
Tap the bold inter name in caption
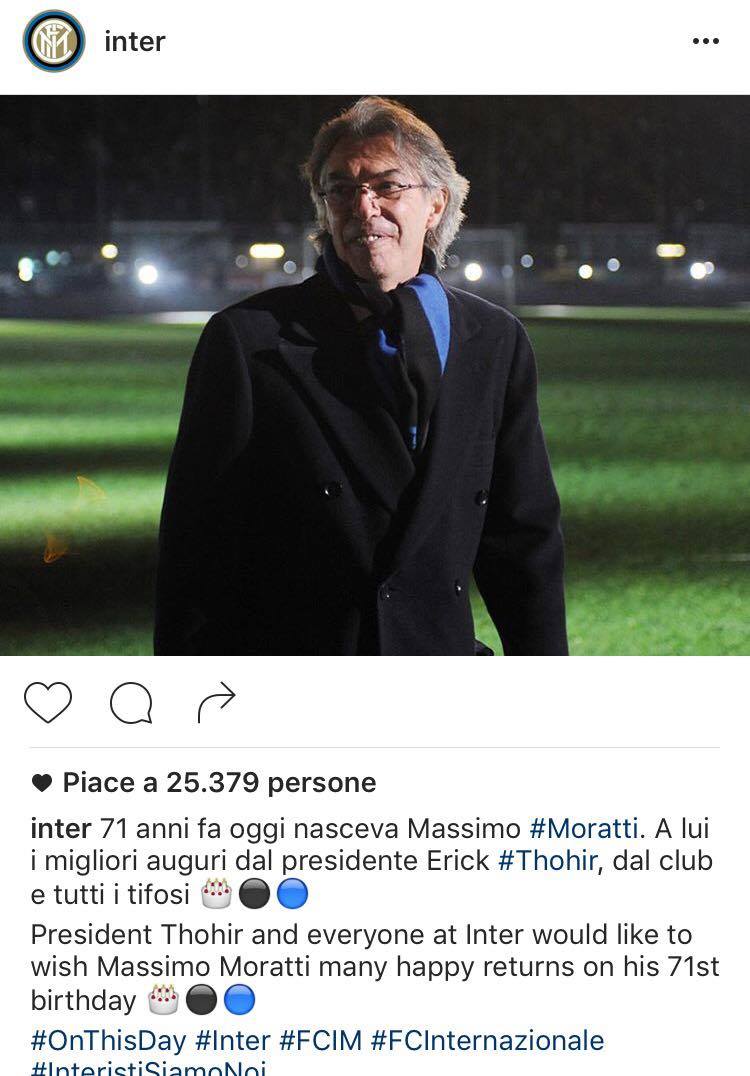click(x=60, y=828)
